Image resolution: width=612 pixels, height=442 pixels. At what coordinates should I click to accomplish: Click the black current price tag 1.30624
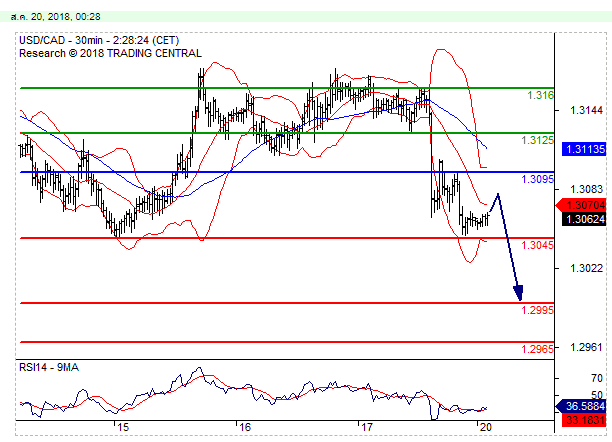click(x=584, y=219)
